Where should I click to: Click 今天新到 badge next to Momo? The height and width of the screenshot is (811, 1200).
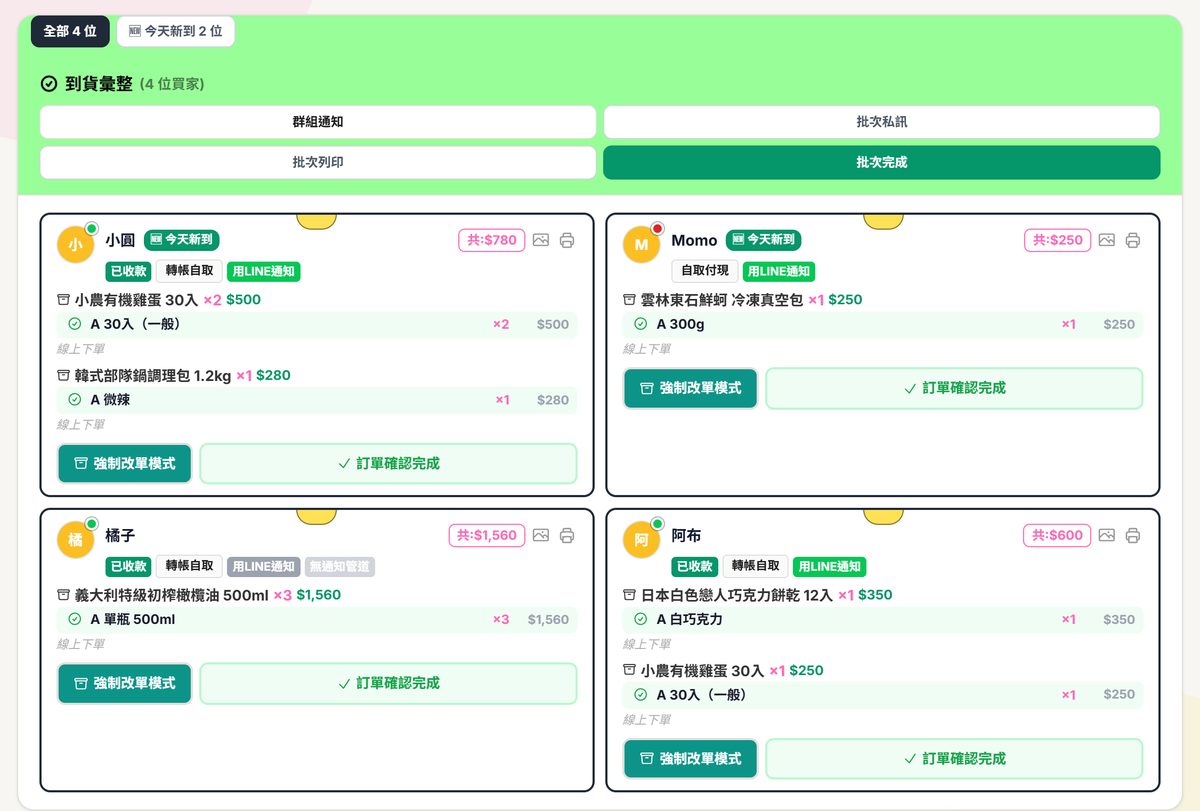tap(764, 240)
